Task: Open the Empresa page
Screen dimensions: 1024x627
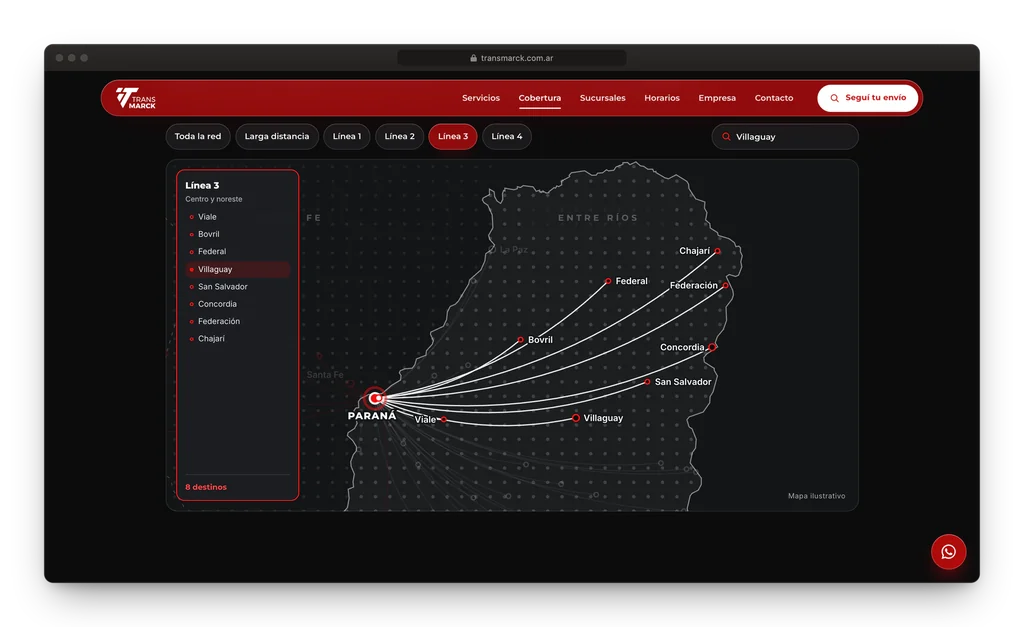Action: [717, 98]
